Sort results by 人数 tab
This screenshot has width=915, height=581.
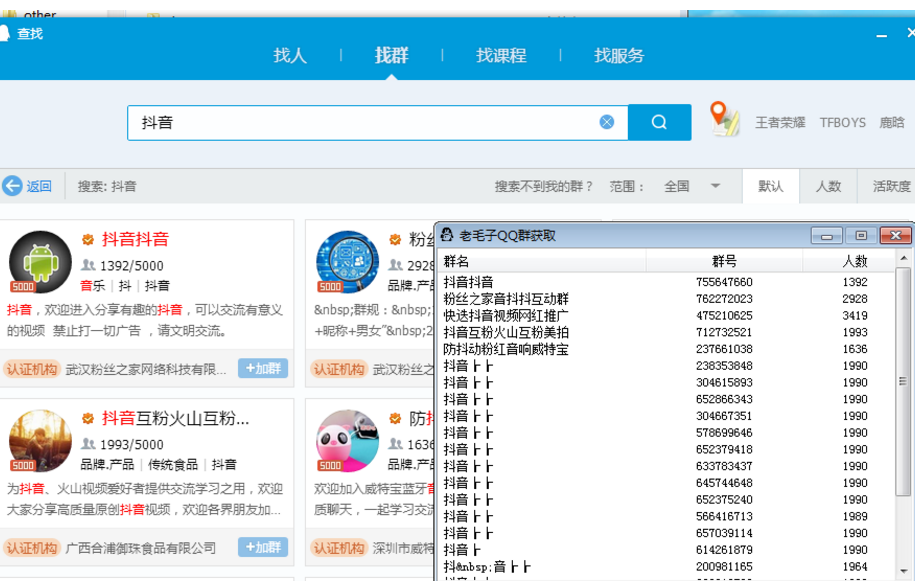coord(828,186)
